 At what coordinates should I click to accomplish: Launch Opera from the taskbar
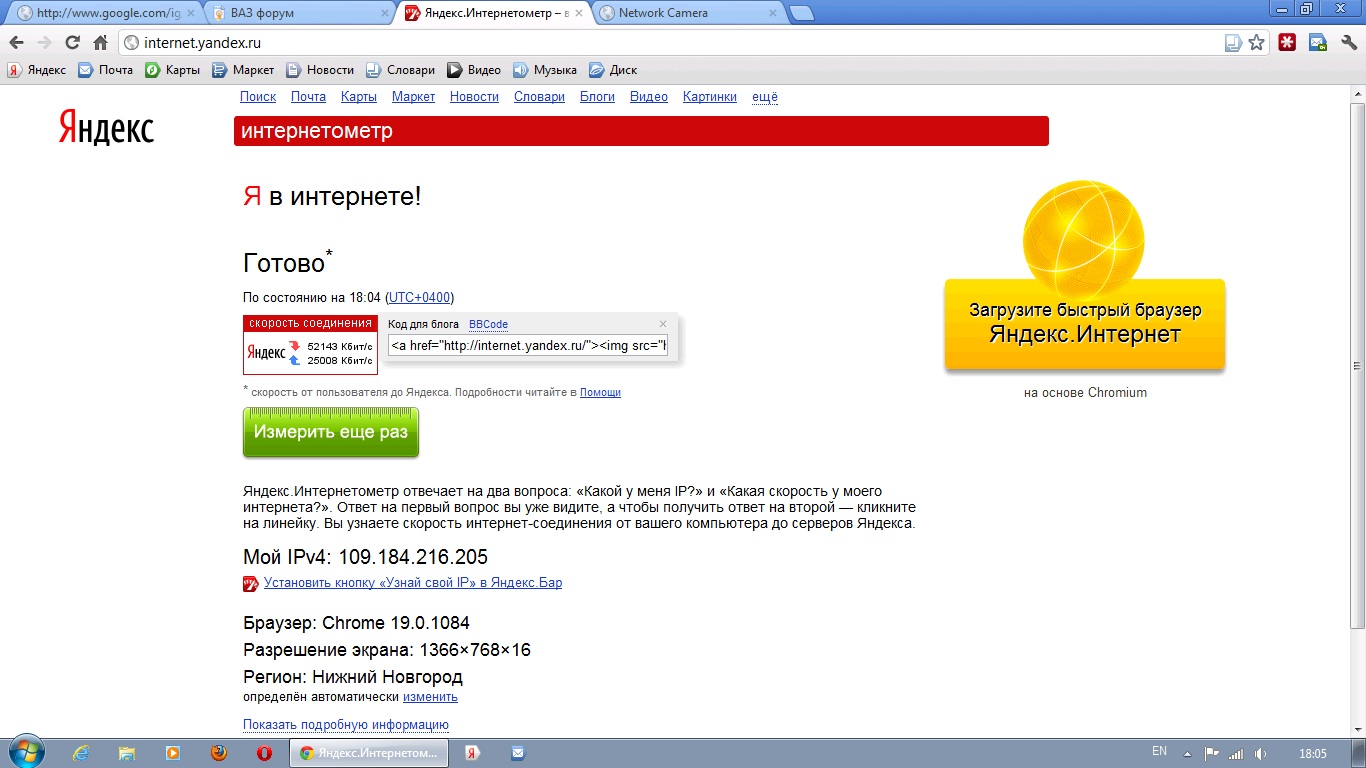click(264, 753)
